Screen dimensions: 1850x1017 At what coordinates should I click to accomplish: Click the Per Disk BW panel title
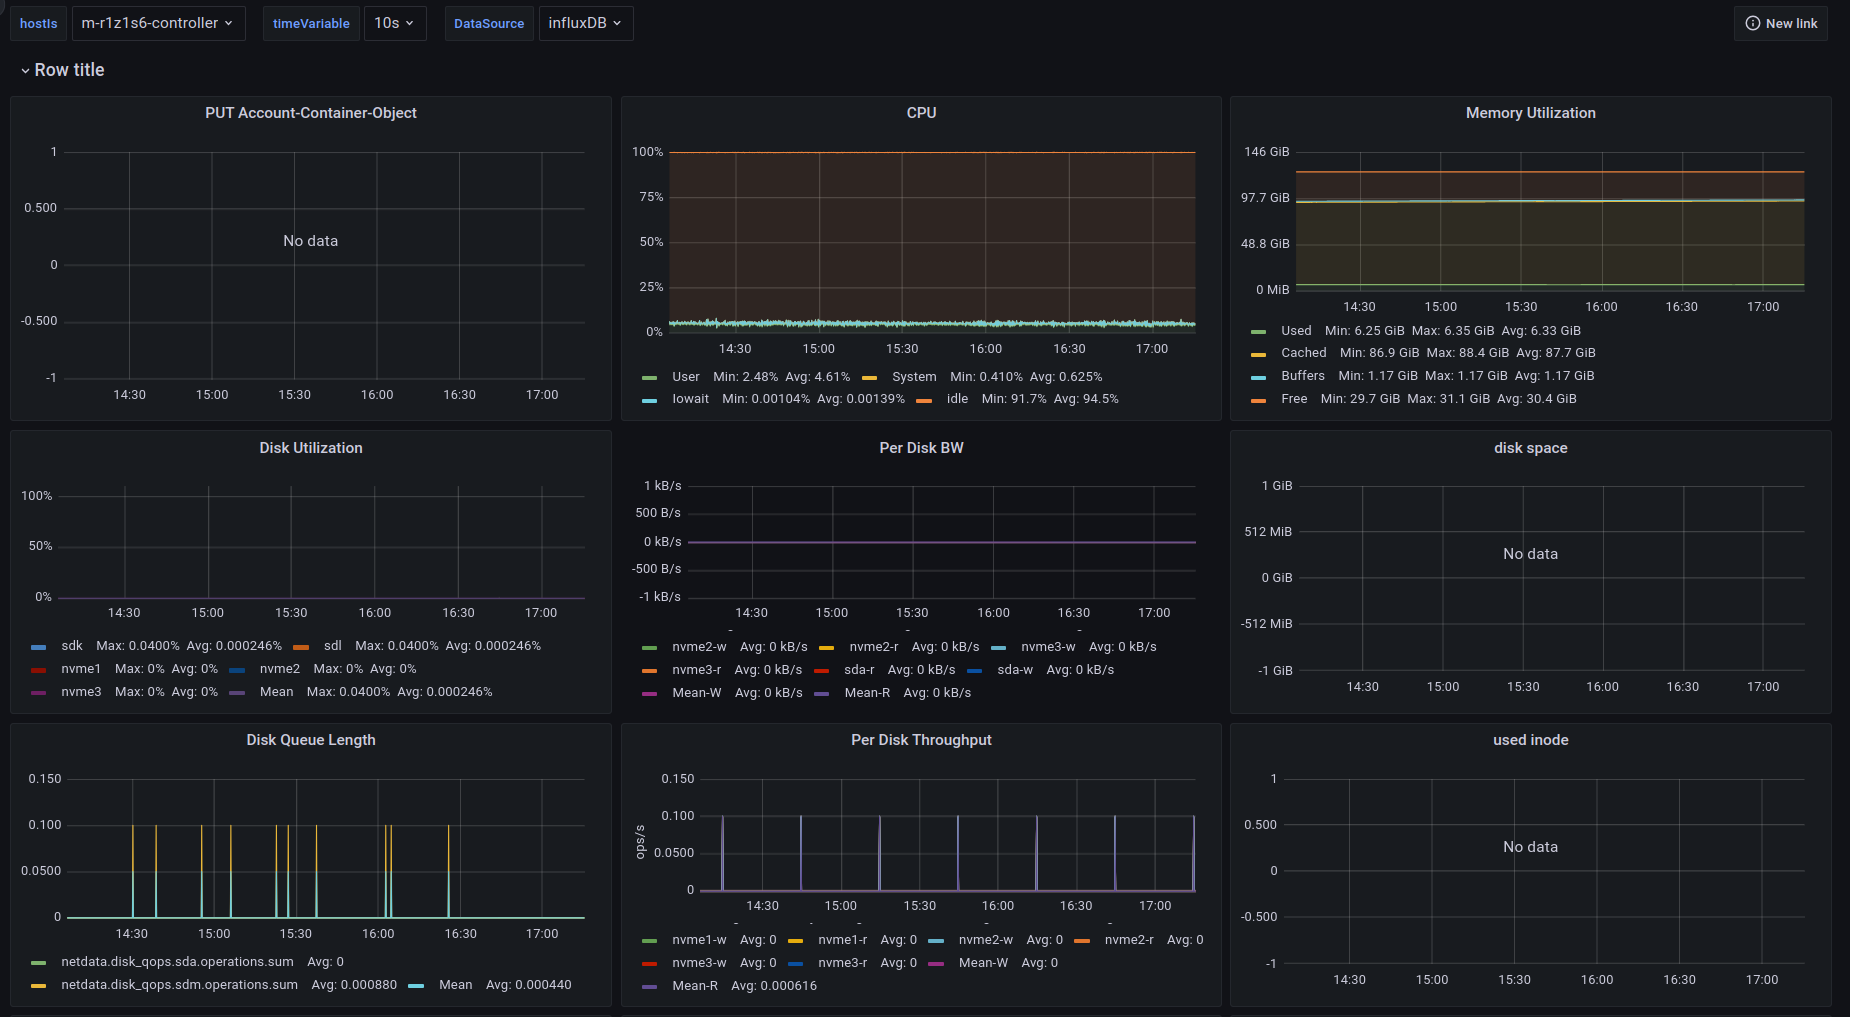[x=921, y=448]
